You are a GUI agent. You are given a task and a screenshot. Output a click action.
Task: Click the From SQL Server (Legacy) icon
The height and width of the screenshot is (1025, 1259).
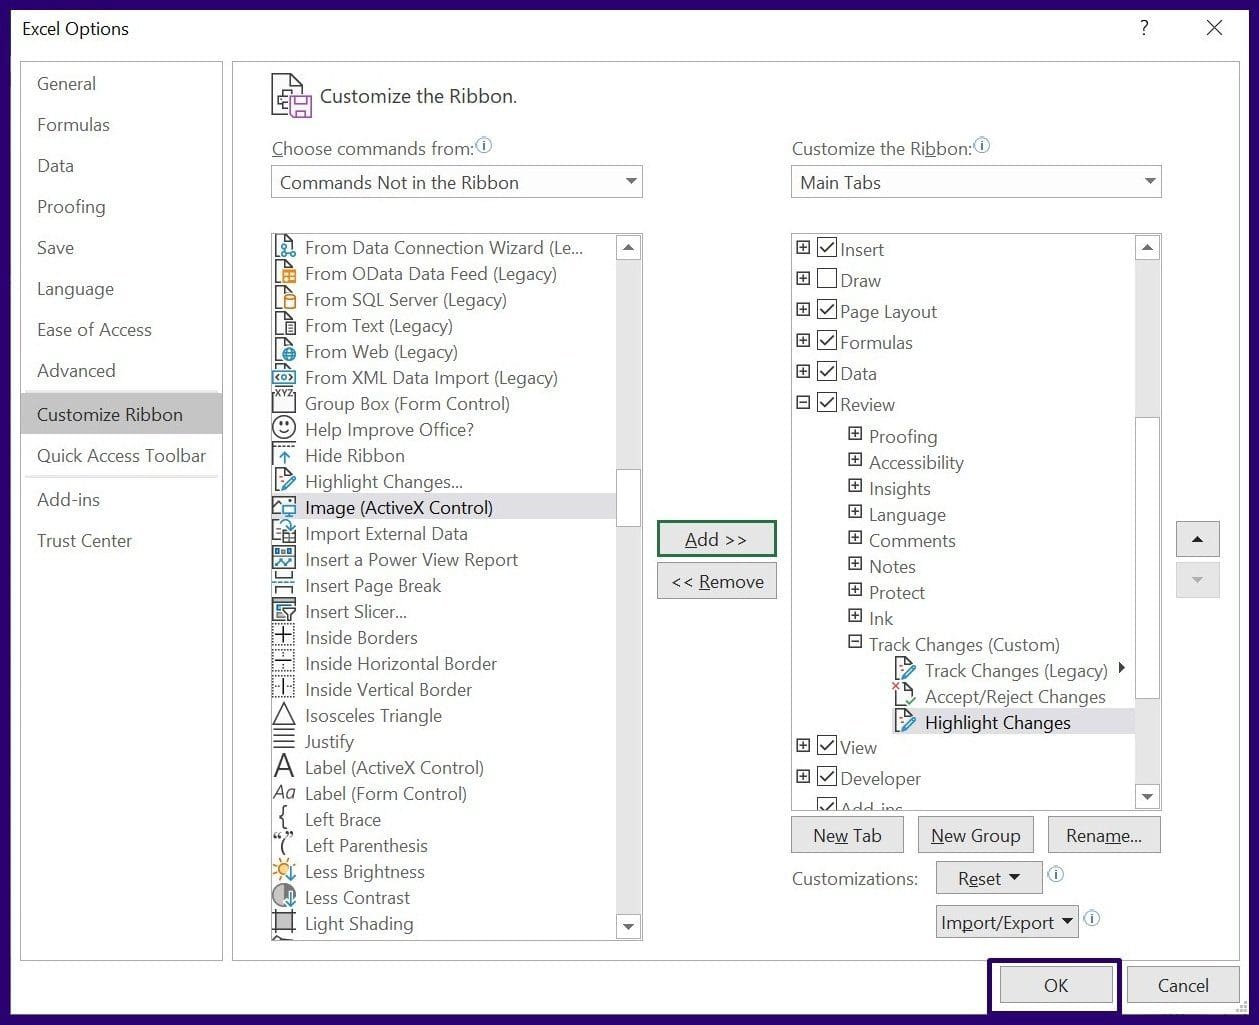(x=284, y=300)
